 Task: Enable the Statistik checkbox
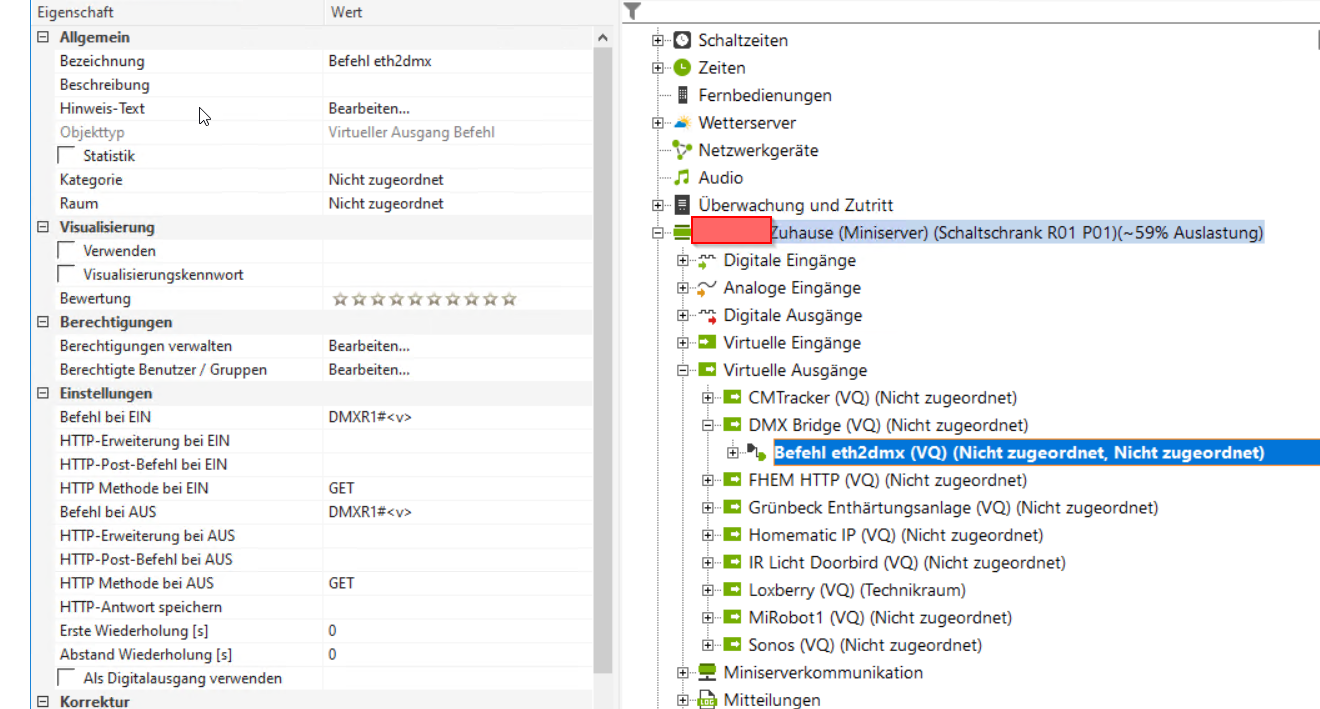point(67,156)
